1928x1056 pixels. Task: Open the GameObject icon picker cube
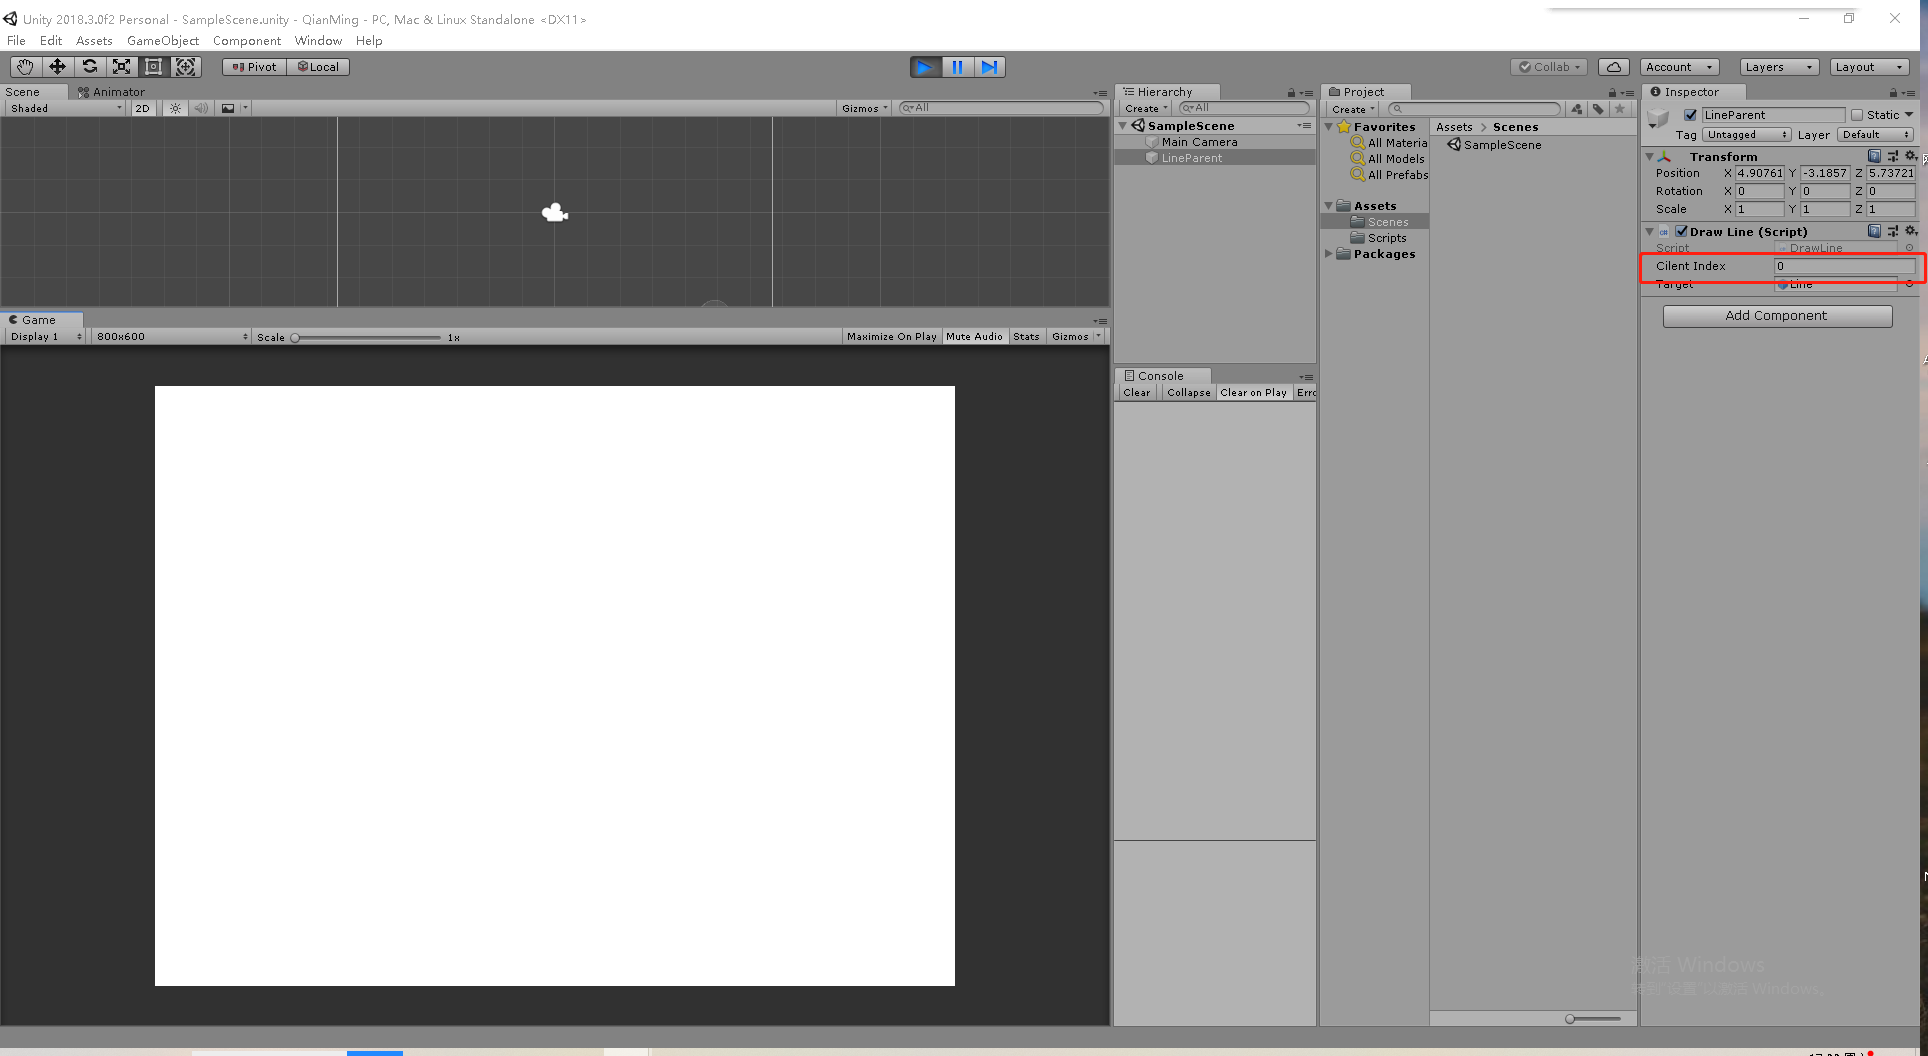1658,119
